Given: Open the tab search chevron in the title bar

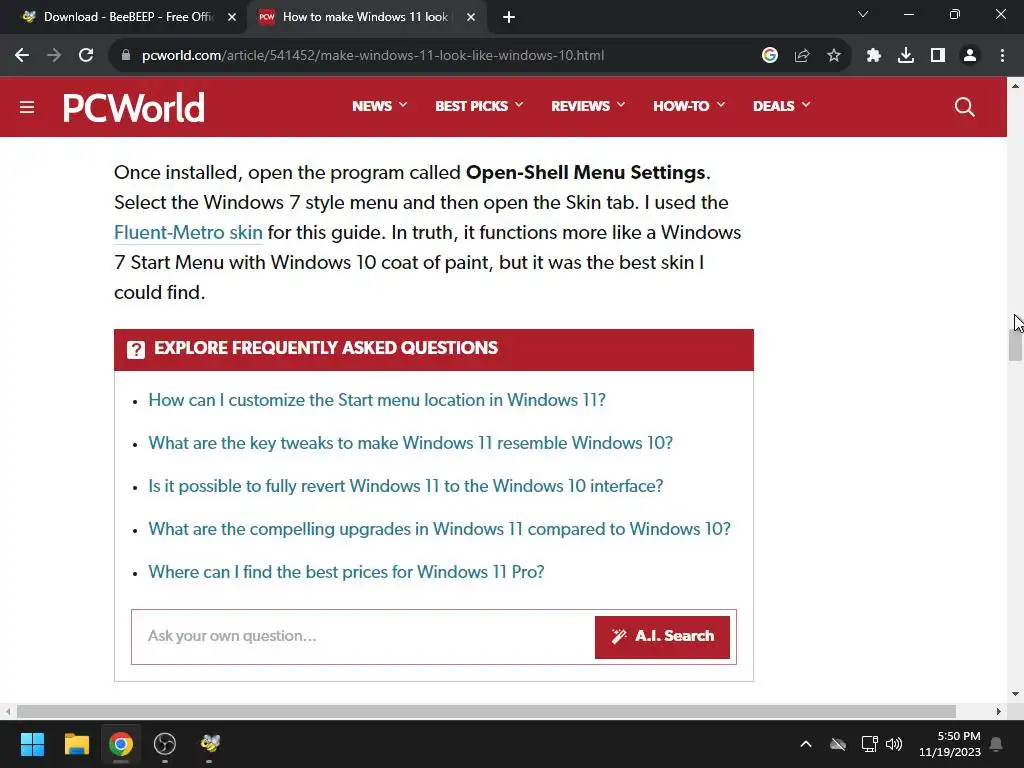Looking at the screenshot, I should [863, 14].
